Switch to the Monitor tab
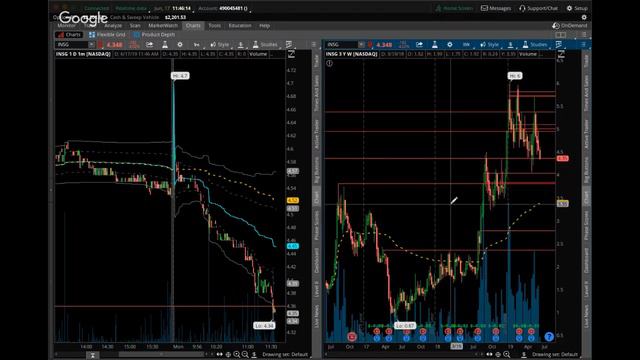 point(66,25)
